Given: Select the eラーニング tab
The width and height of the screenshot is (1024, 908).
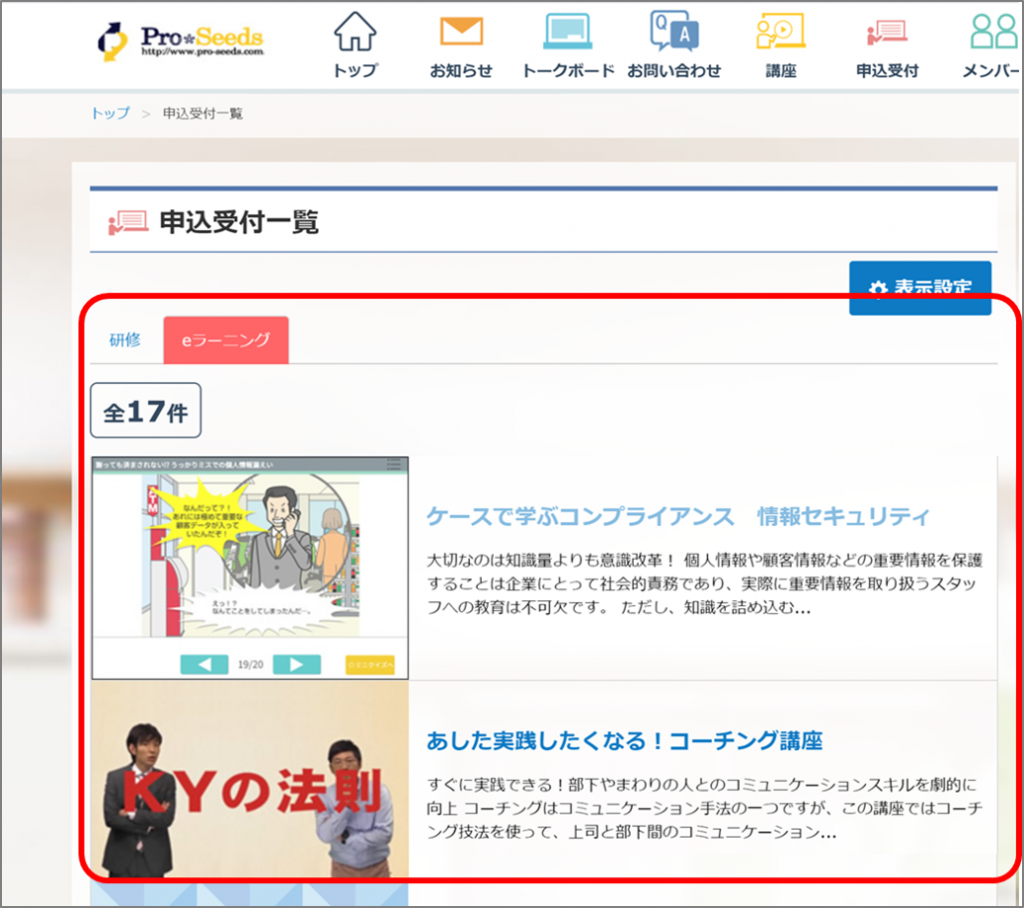Looking at the screenshot, I should tap(226, 340).
